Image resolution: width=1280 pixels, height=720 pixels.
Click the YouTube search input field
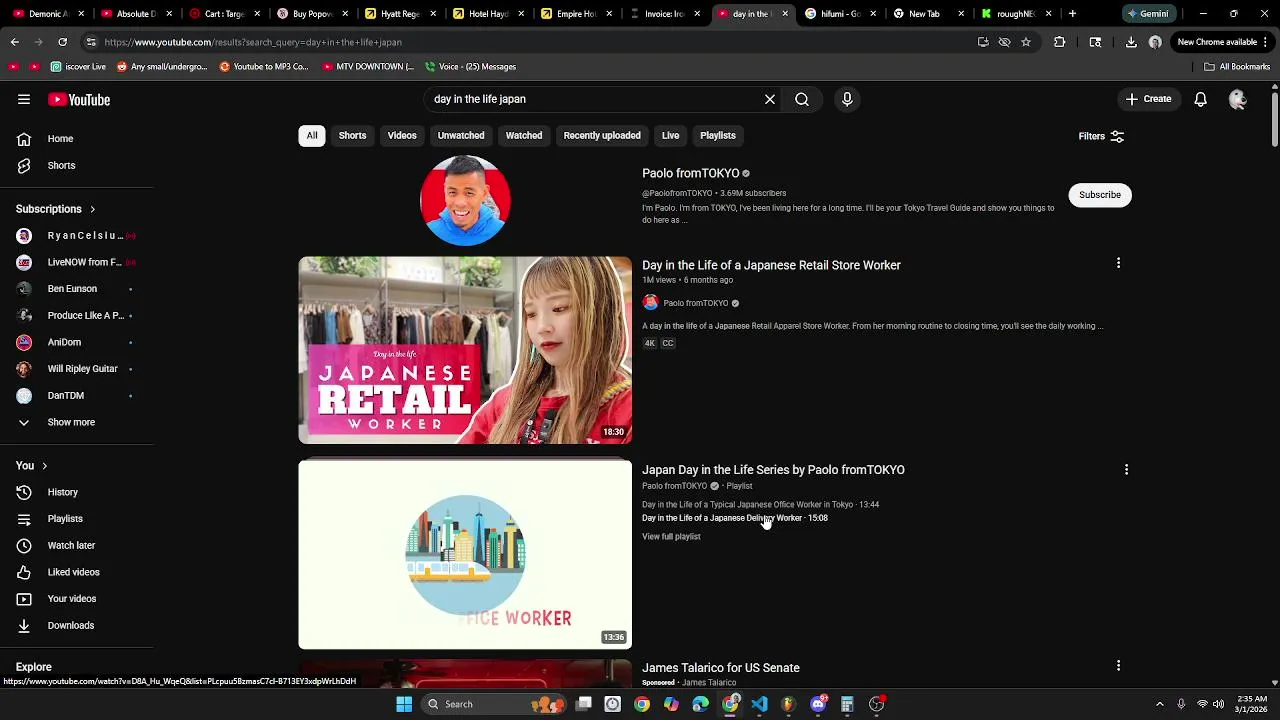click(x=595, y=99)
